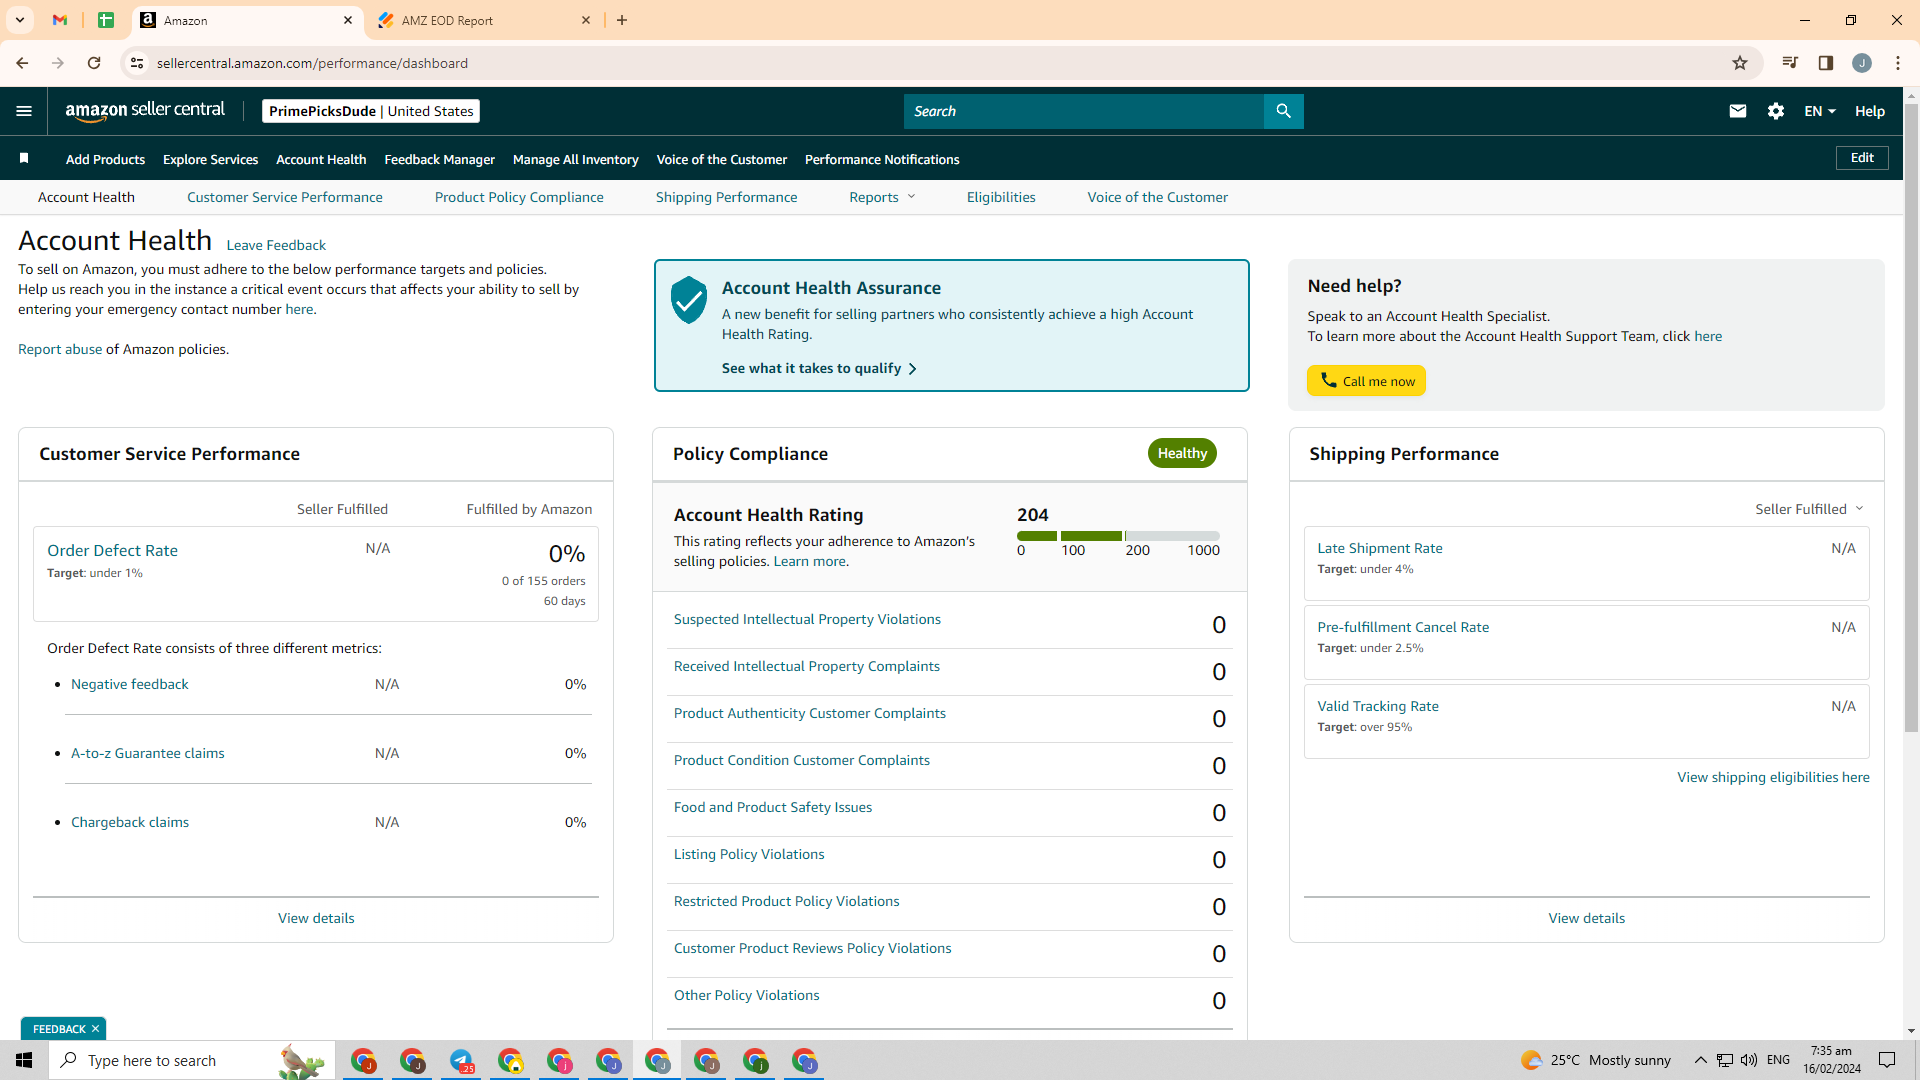Image resolution: width=1920 pixels, height=1080 pixels.
Task: Open Chrome's three-dot menu
Action: pos(1898,63)
